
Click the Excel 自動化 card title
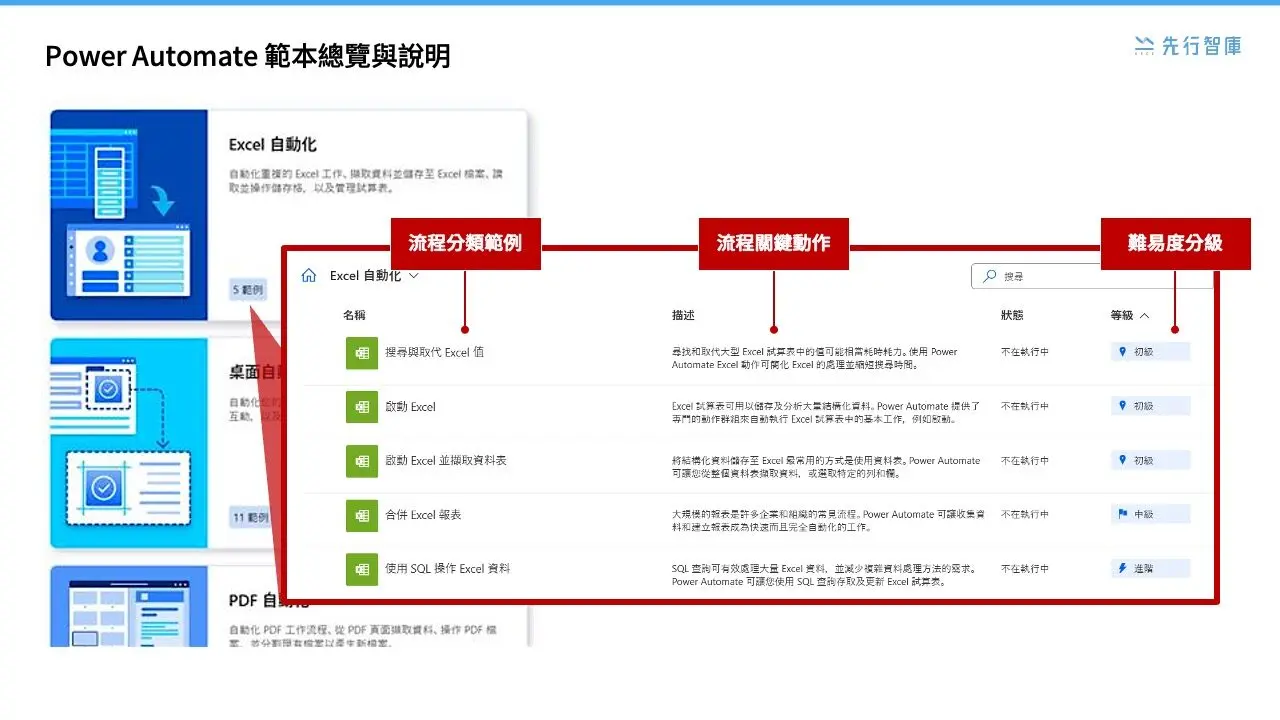[273, 145]
